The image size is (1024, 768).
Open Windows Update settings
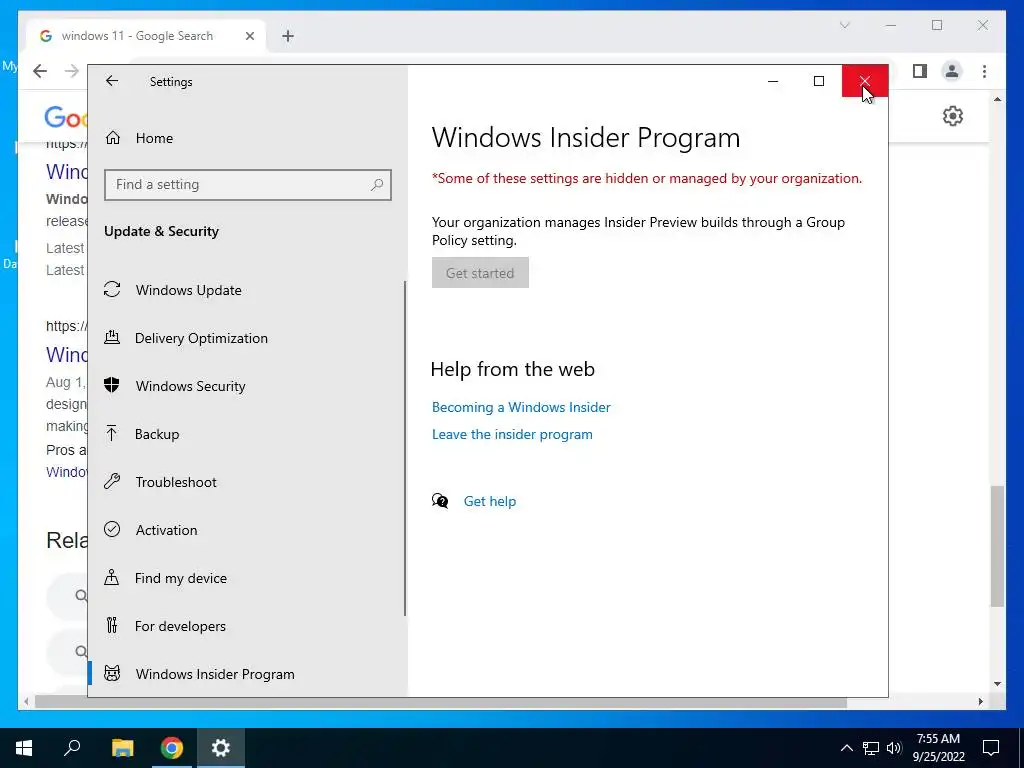point(247,290)
